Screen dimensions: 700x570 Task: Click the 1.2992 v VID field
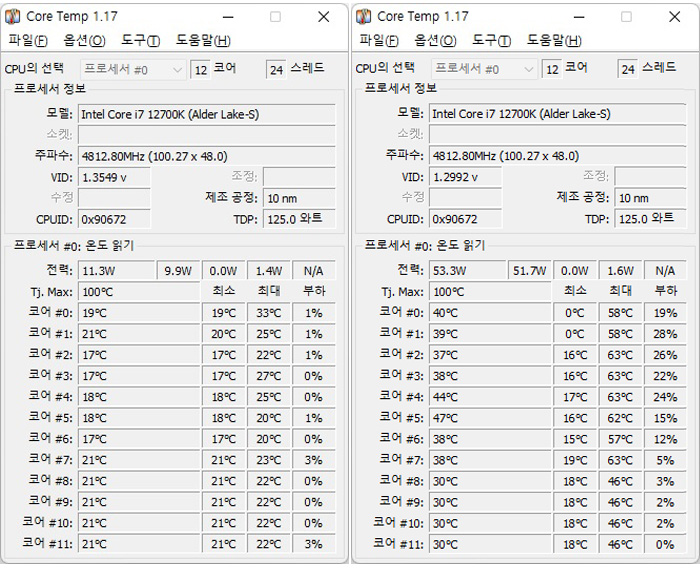point(465,177)
